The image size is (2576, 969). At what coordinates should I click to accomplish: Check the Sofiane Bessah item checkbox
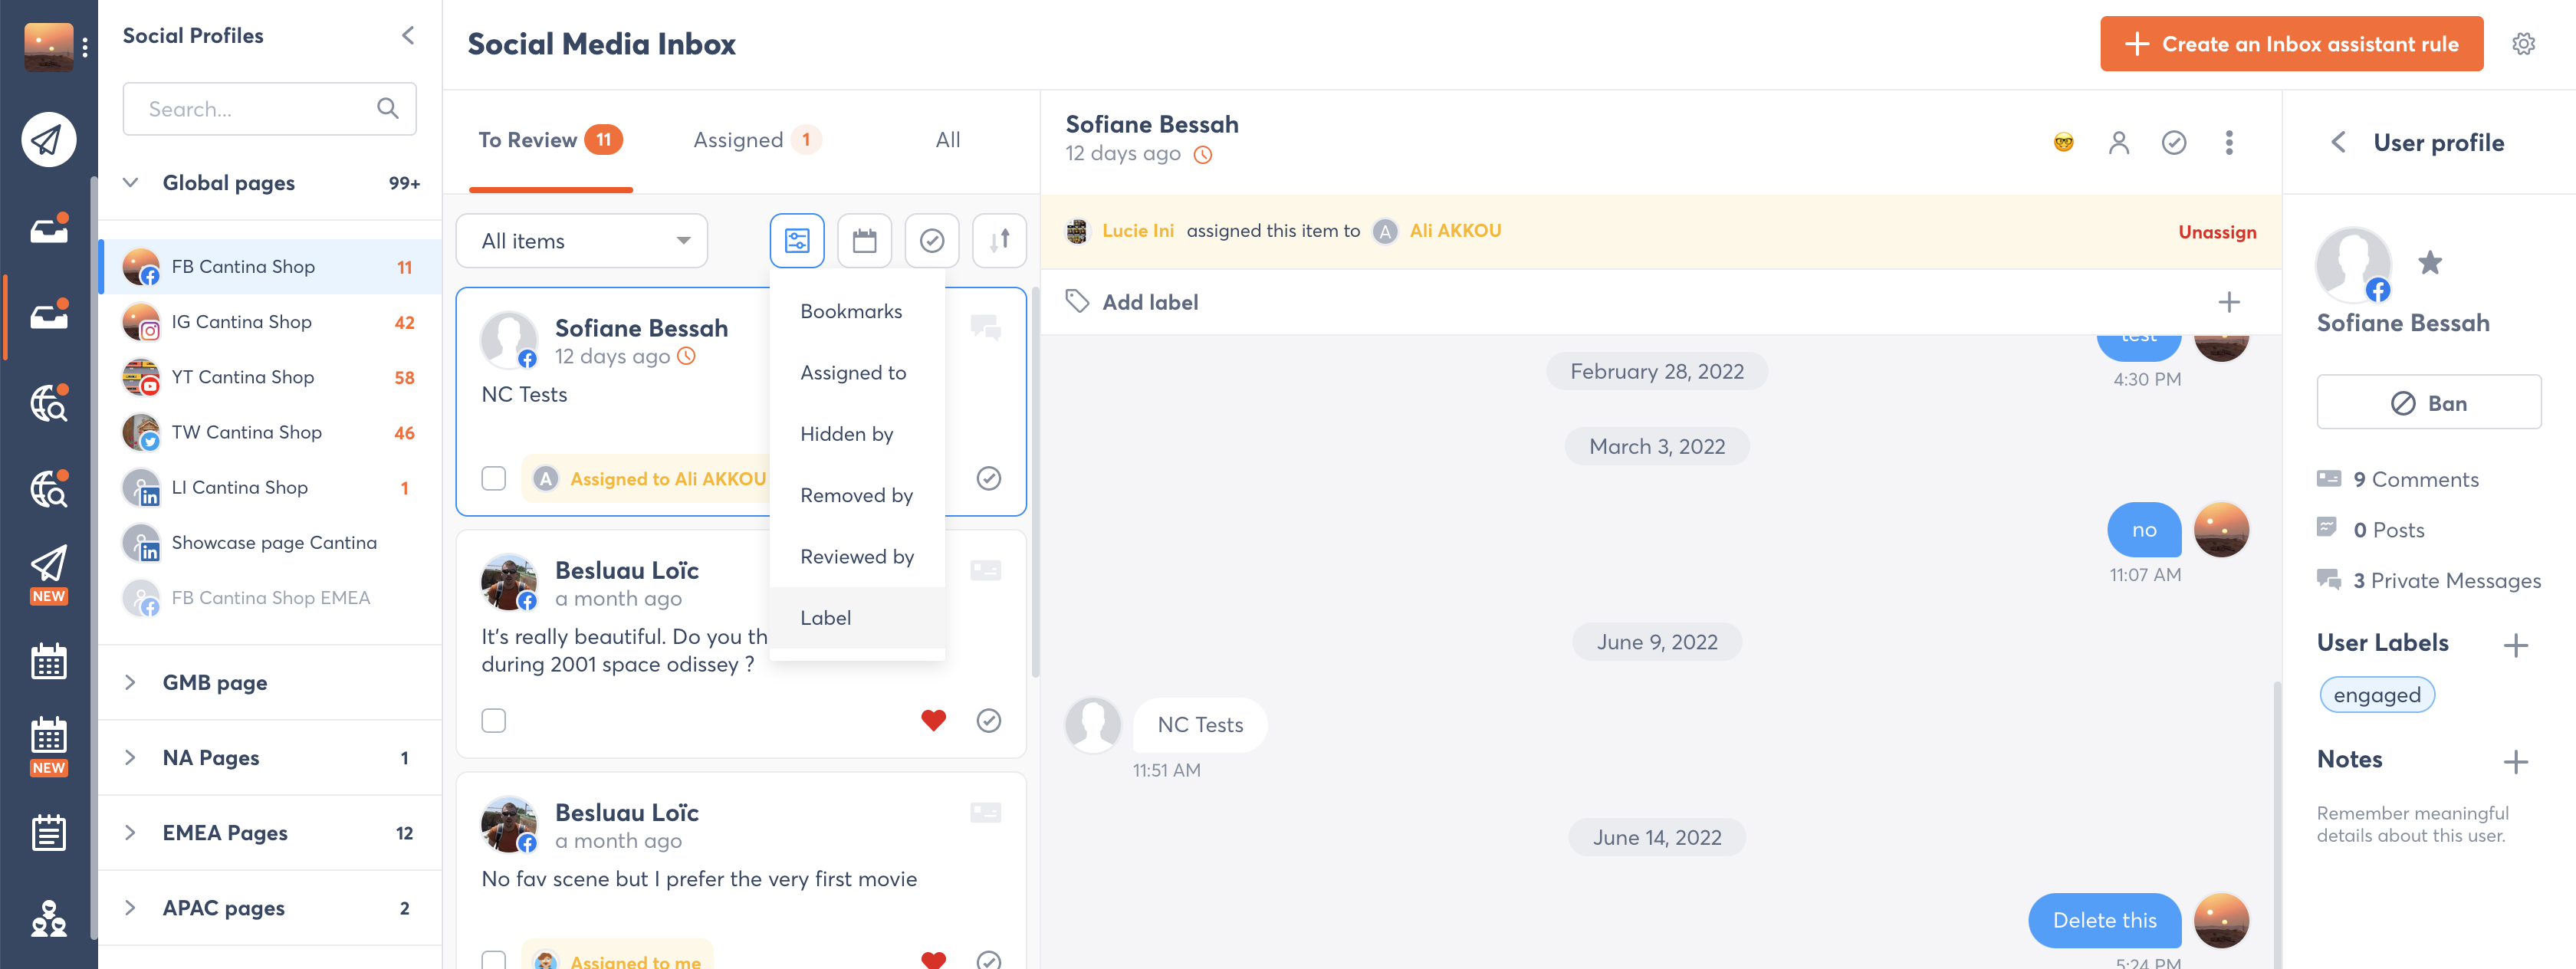[494, 478]
